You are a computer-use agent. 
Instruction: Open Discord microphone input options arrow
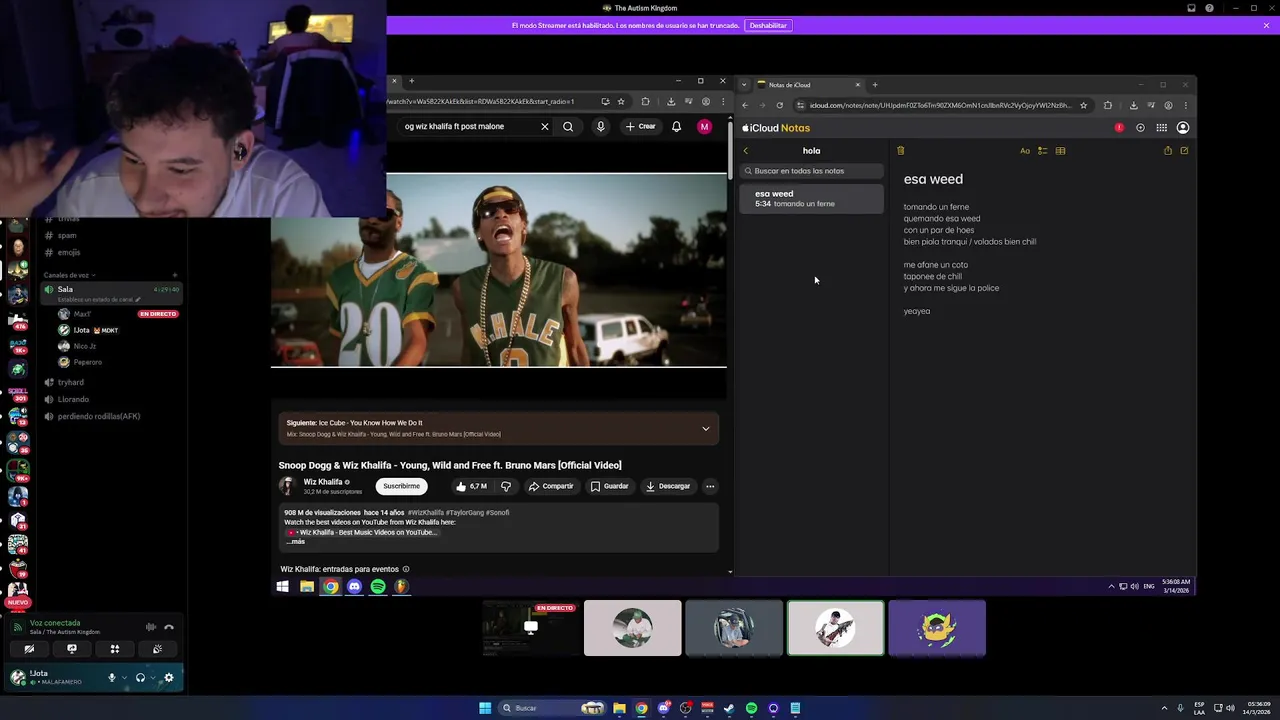pyautogui.click(x=124, y=677)
